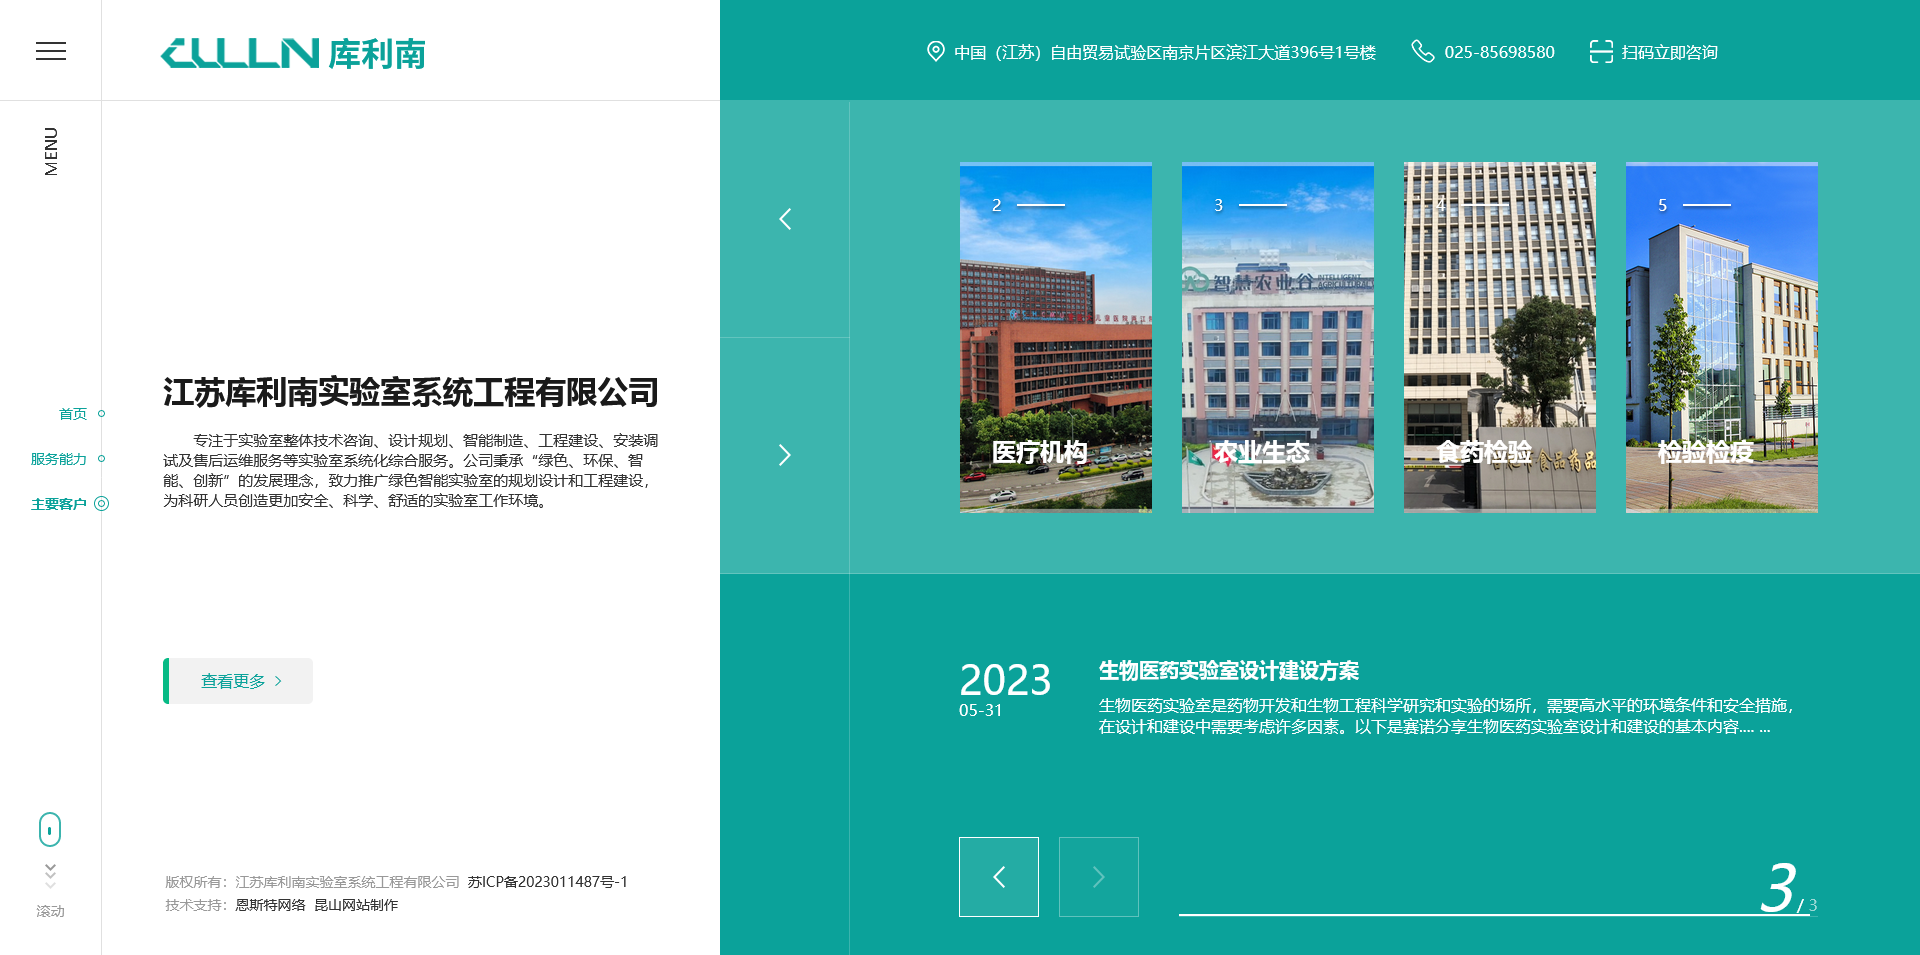Viewport: 1920px width, 955px height.
Task: Click the mouse scroll indicator icon
Action: coord(50,829)
